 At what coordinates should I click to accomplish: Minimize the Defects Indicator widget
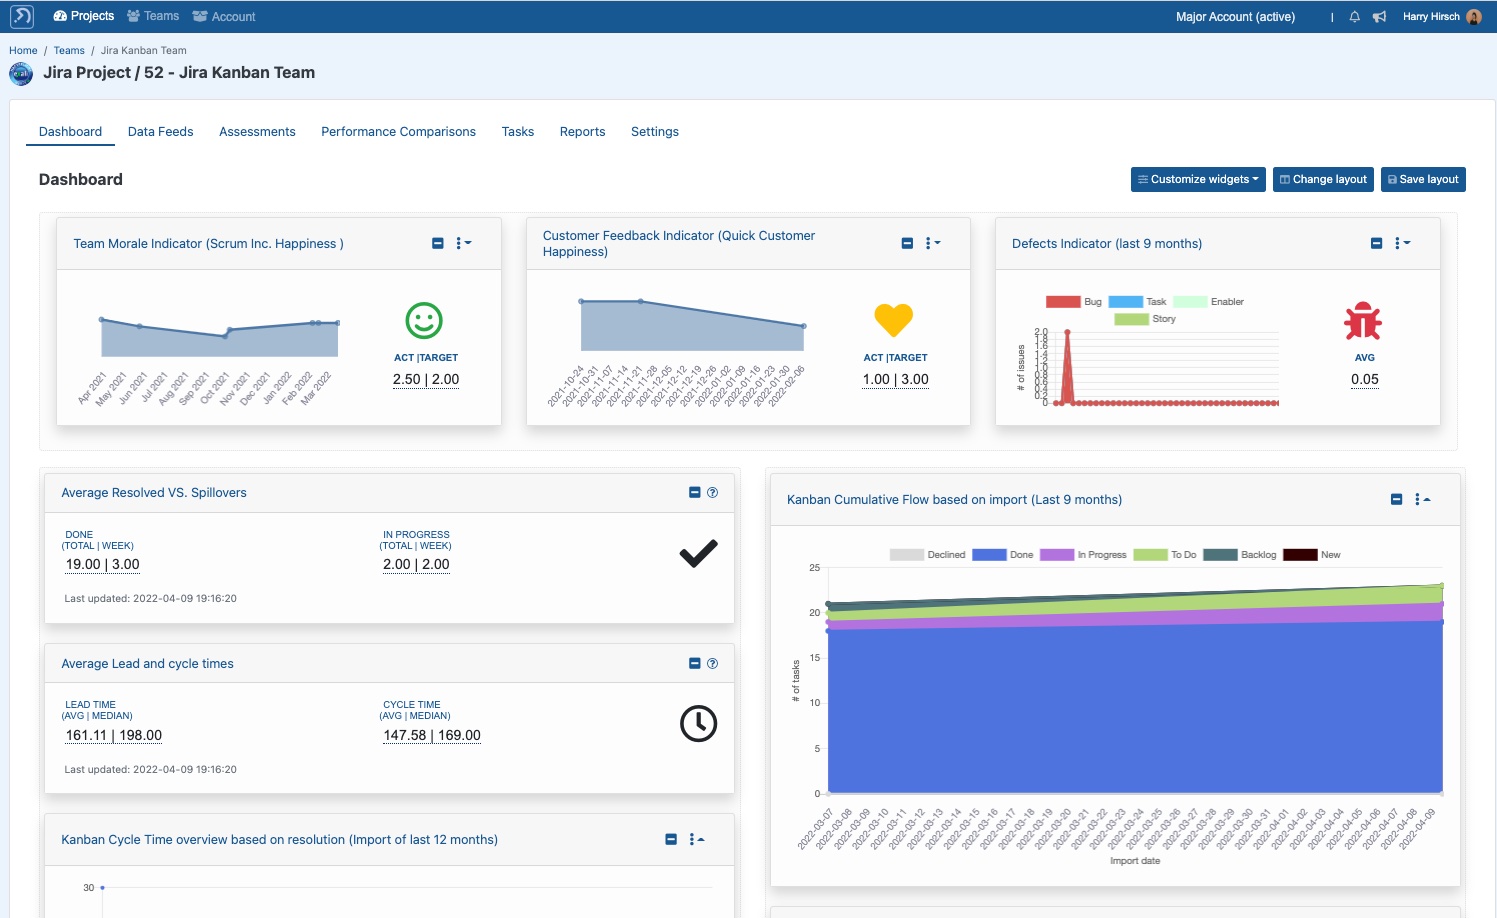(x=1376, y=243)
